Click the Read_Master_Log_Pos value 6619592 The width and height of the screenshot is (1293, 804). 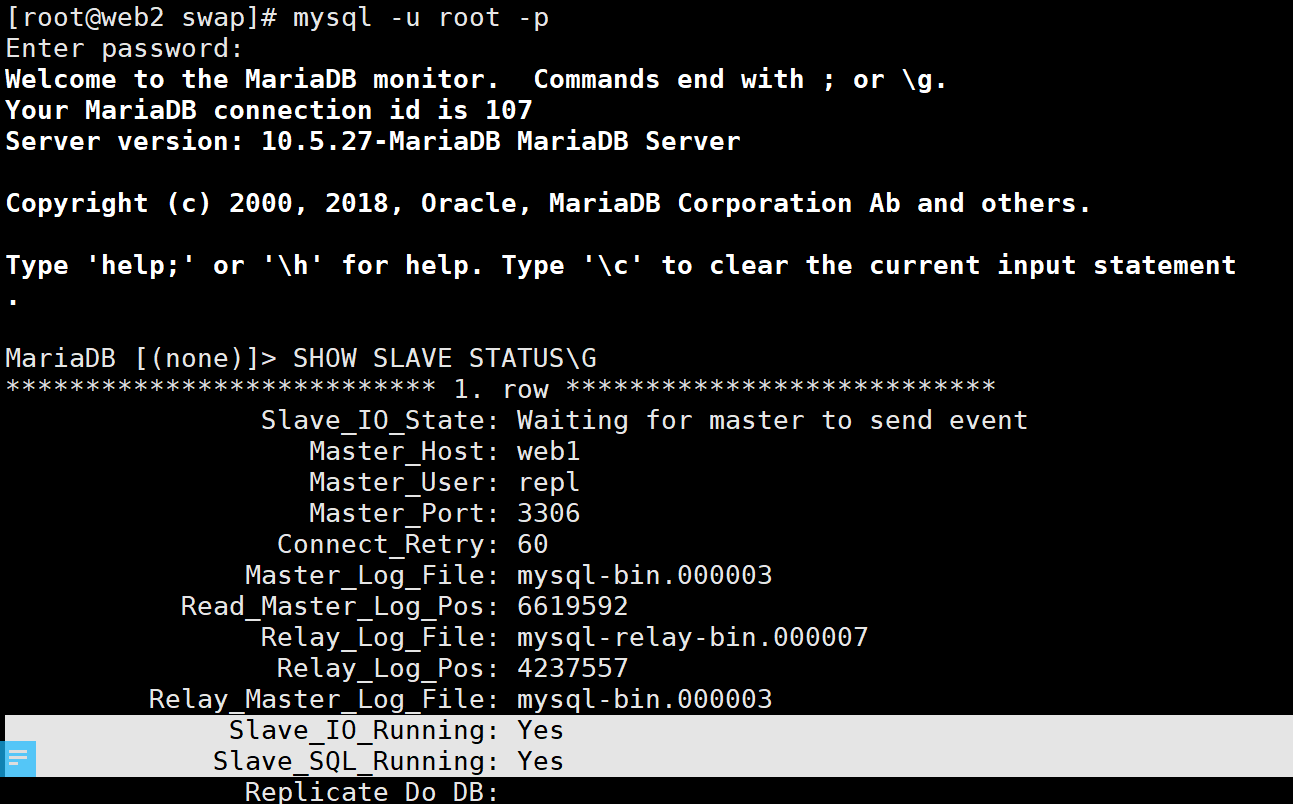point(572,606)
